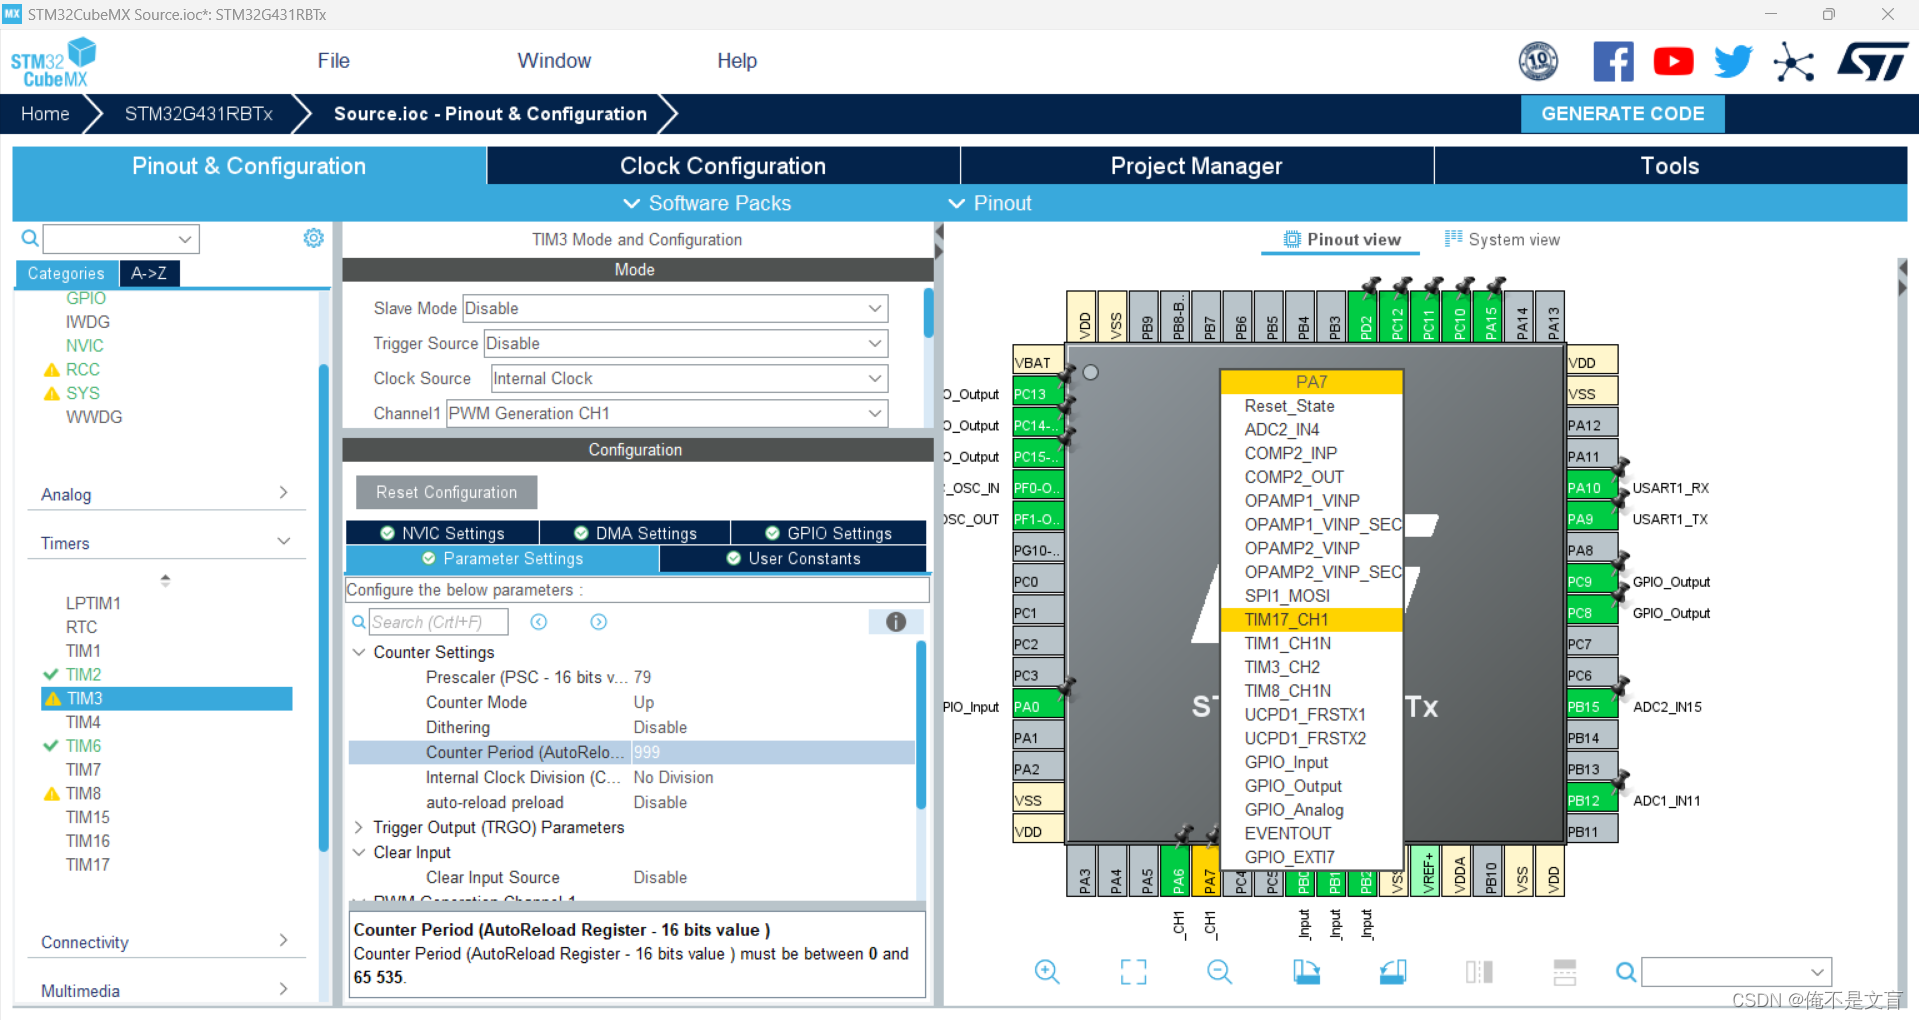Fit chip to view with the frame icon
1919x1020 pixels.
pos(1133,971)
